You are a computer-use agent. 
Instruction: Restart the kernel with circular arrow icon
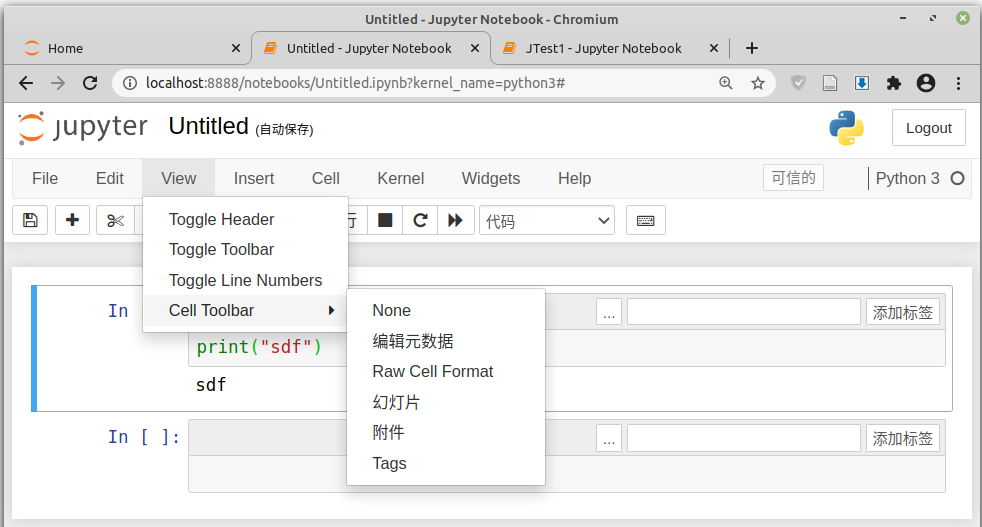coord(420,220)
